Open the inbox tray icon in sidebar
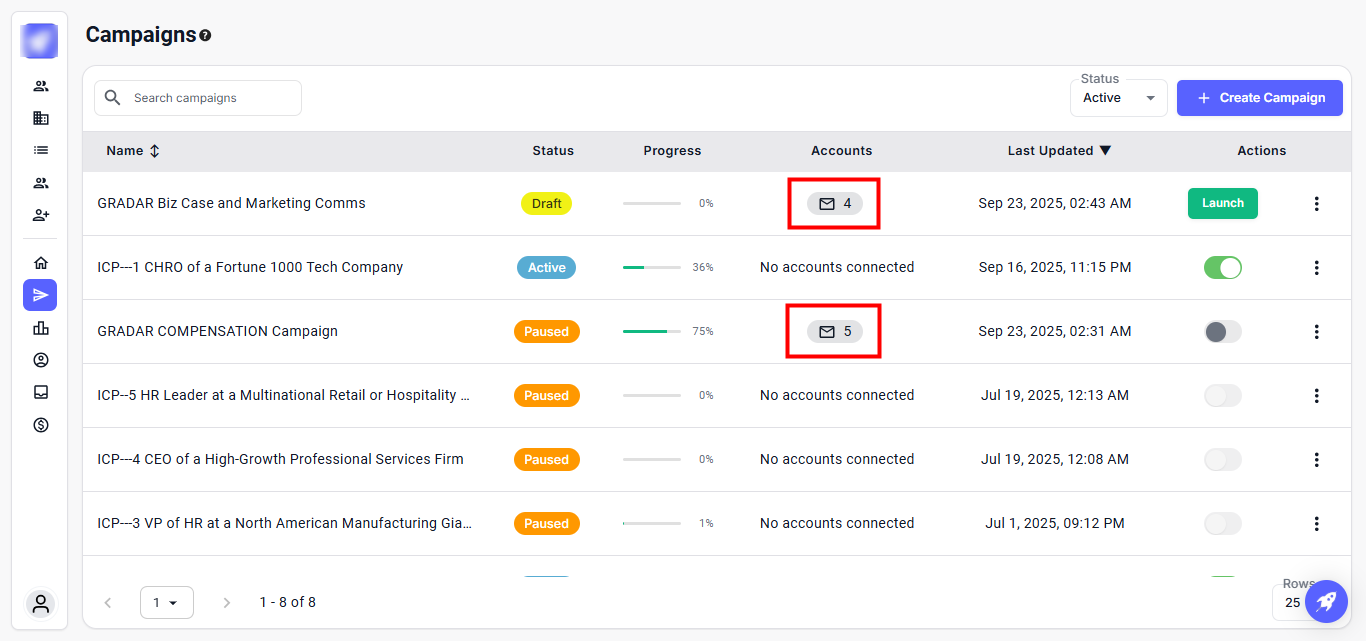1366x641 pixels. (40, 392)
